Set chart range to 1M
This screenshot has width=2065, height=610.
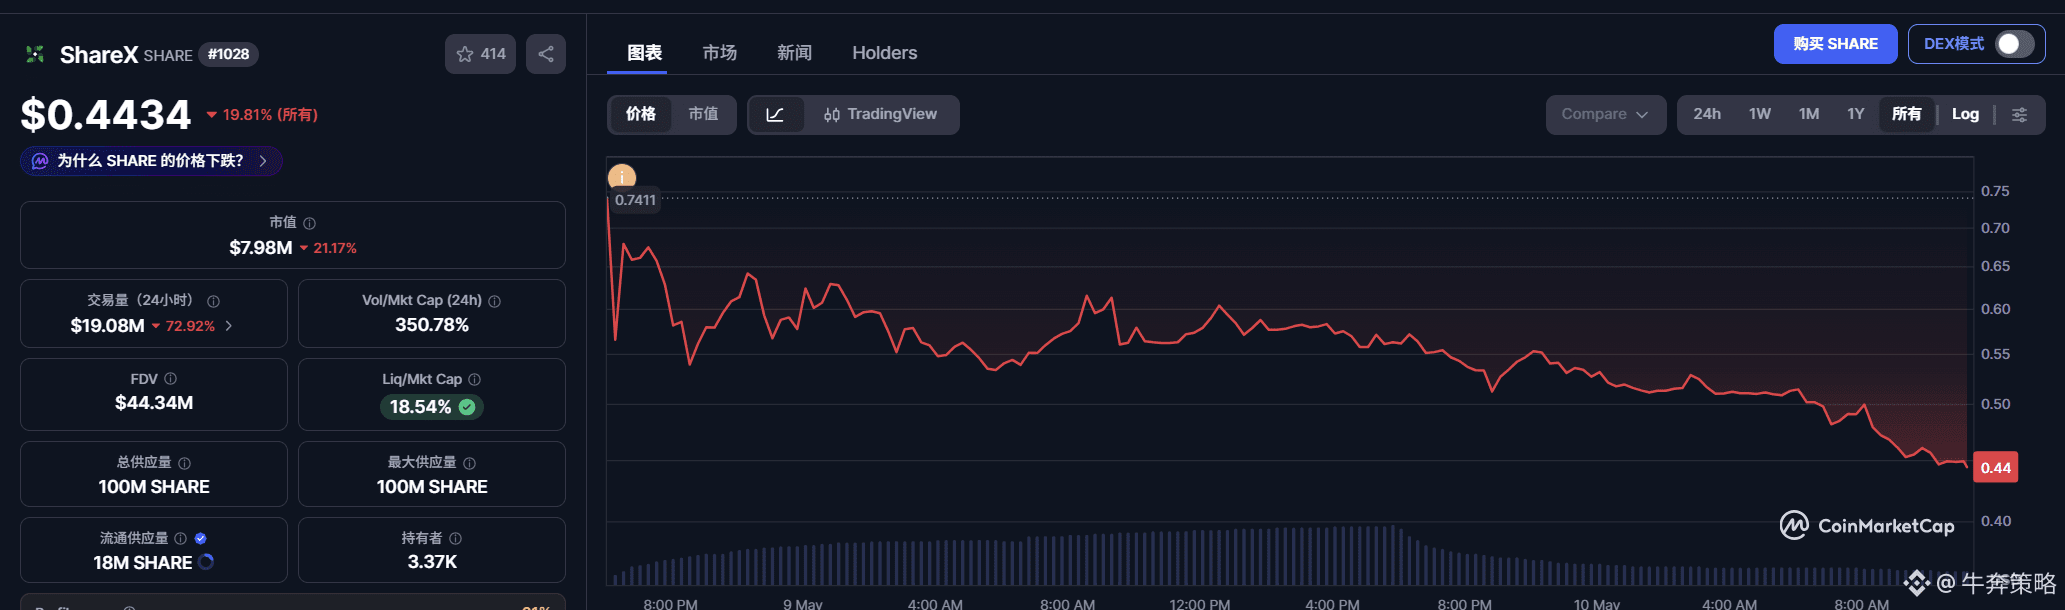(x=1809, y=115)
